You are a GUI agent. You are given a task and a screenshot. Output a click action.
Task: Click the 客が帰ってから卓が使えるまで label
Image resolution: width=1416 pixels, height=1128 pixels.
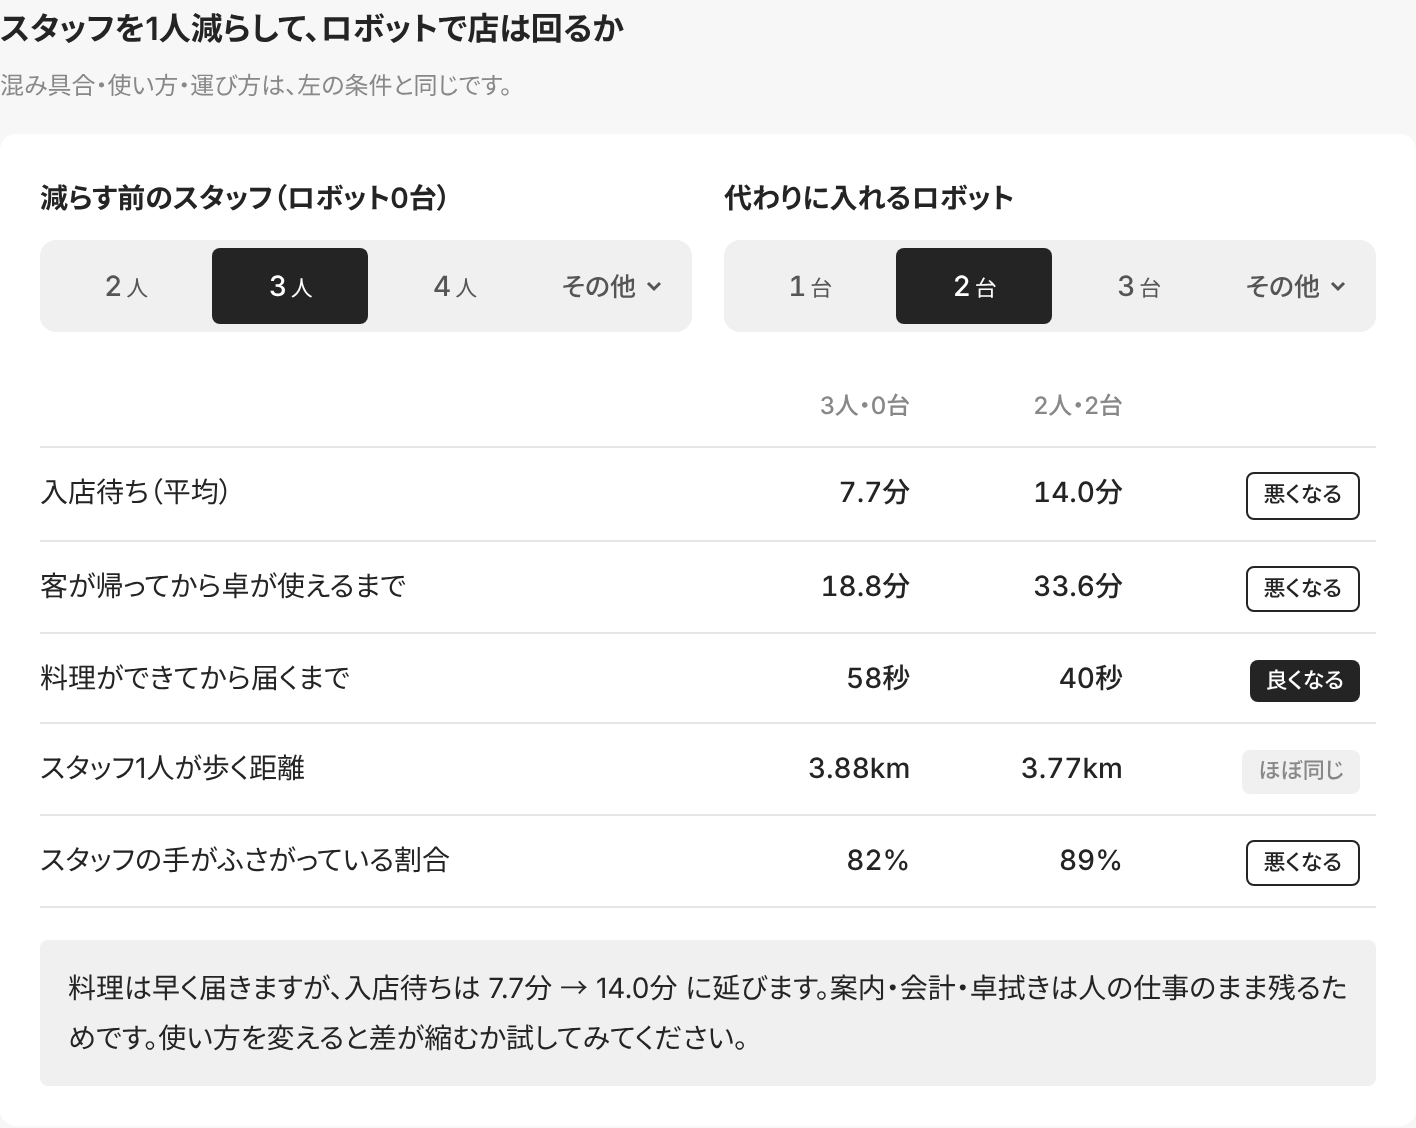223,586
